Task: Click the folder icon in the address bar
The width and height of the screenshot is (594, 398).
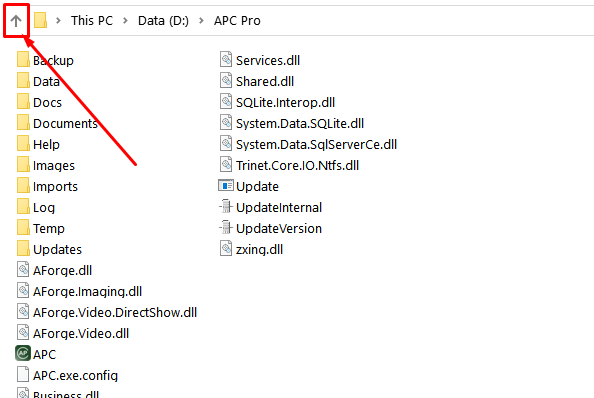Action: coord(40,20)
